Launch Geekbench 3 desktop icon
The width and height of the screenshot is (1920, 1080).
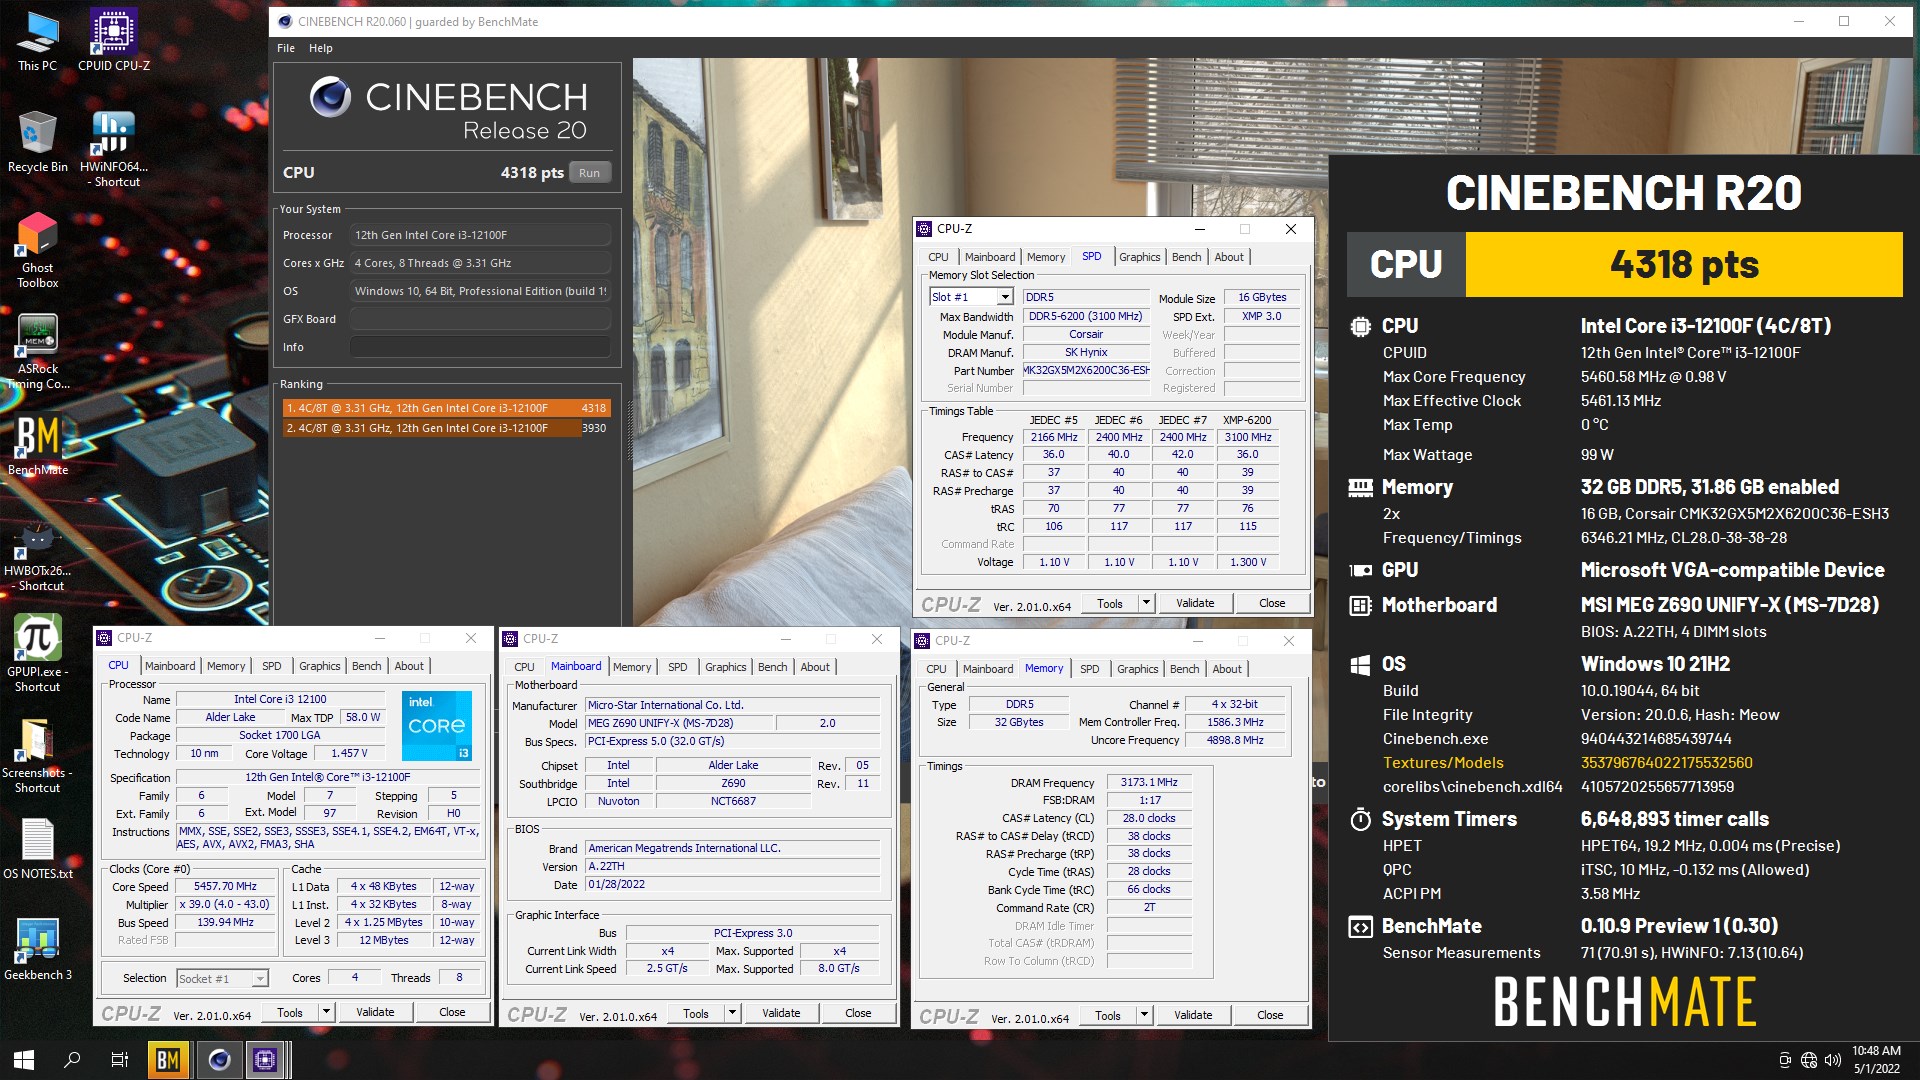tap(37, 949)
